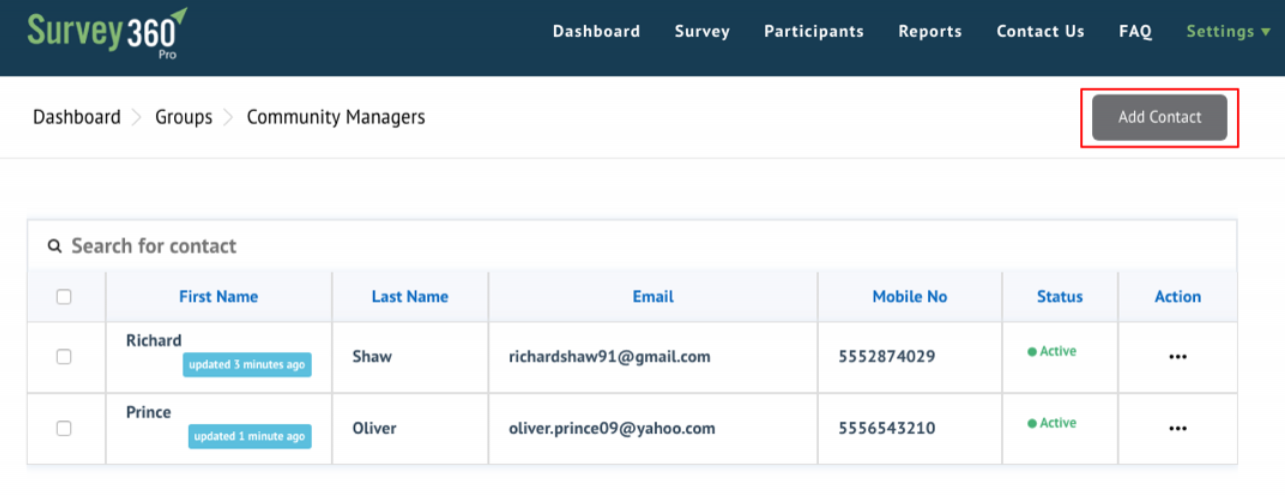
Task: Open three-dot action menu for Richard
Action: (x=1177, y=357)
